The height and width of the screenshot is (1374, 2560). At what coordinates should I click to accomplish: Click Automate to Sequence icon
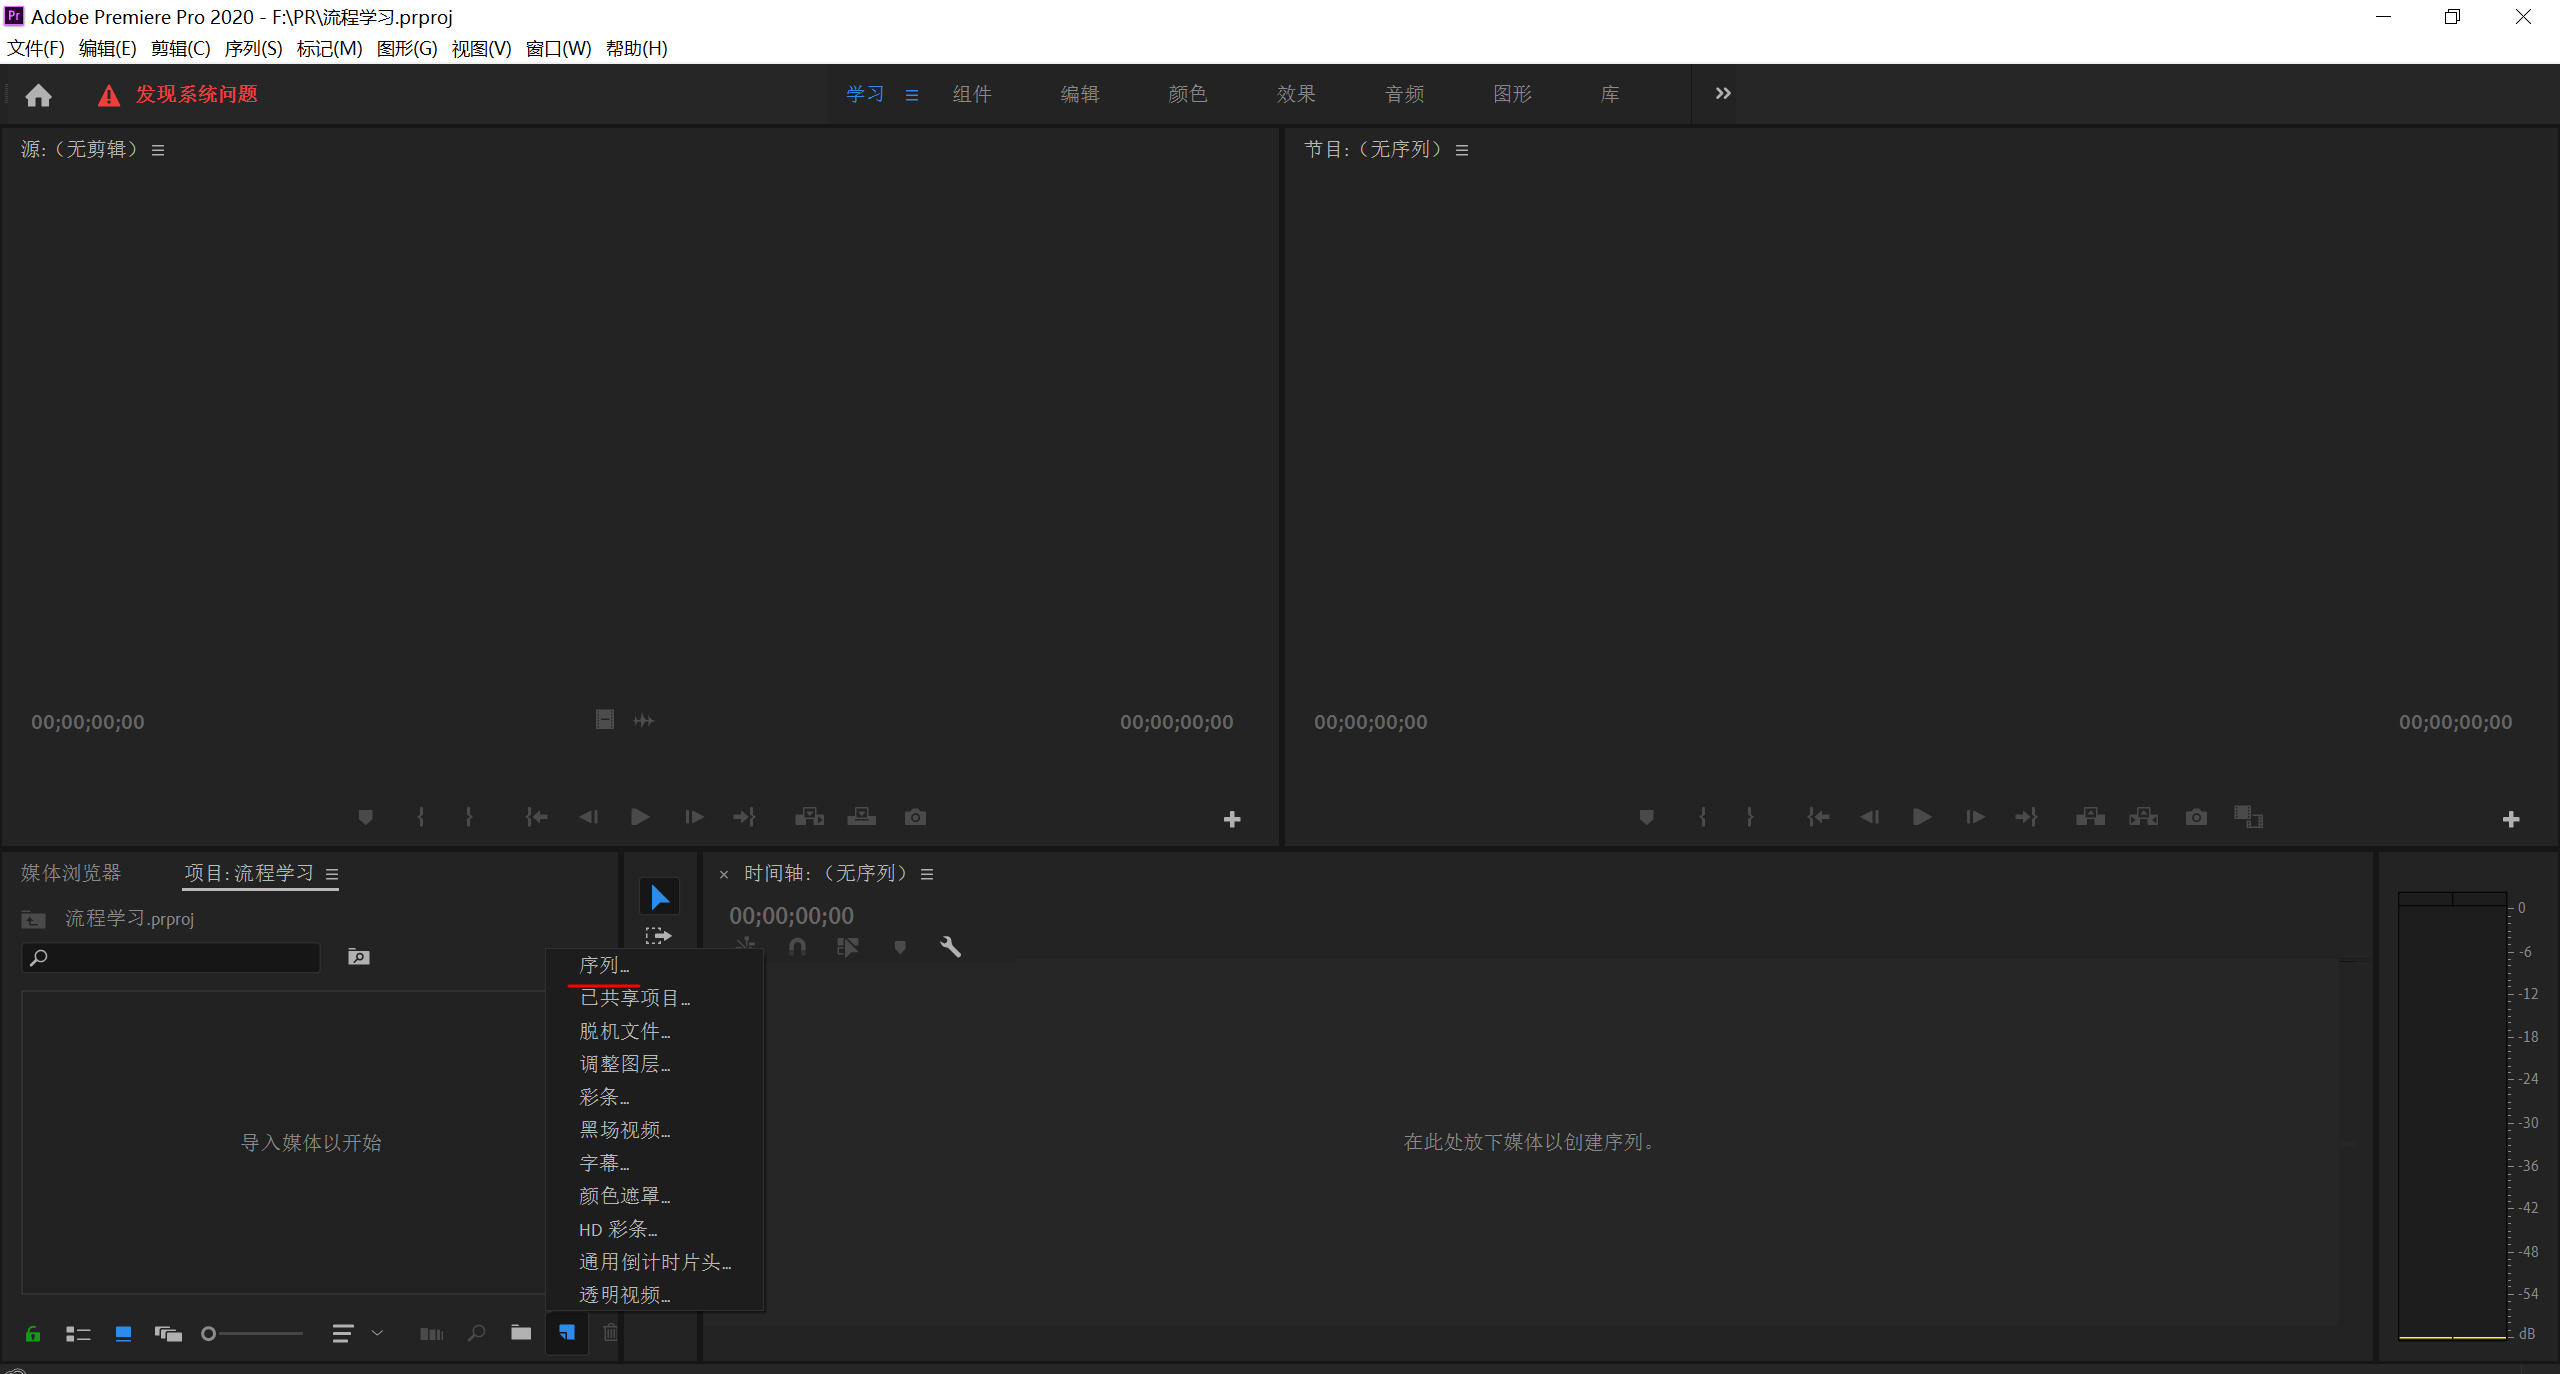coord(432,1334)
